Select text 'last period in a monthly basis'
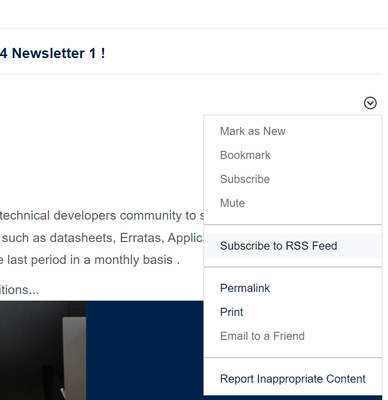Image resolution: width=388 pixels, height=400 pixels. coord(90,260)
